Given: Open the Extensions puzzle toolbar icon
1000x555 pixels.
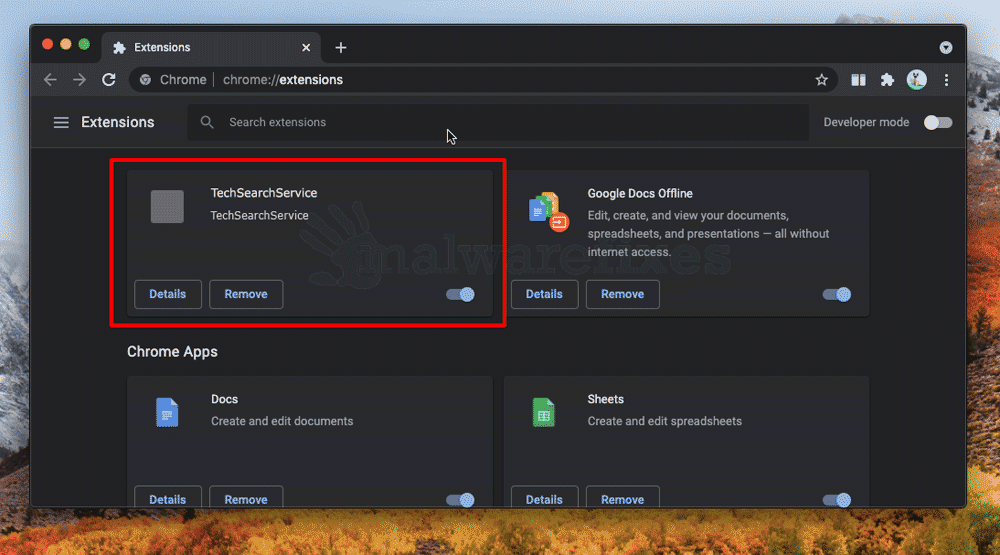Looking at the screenshot, I should [x=887, y=80].
